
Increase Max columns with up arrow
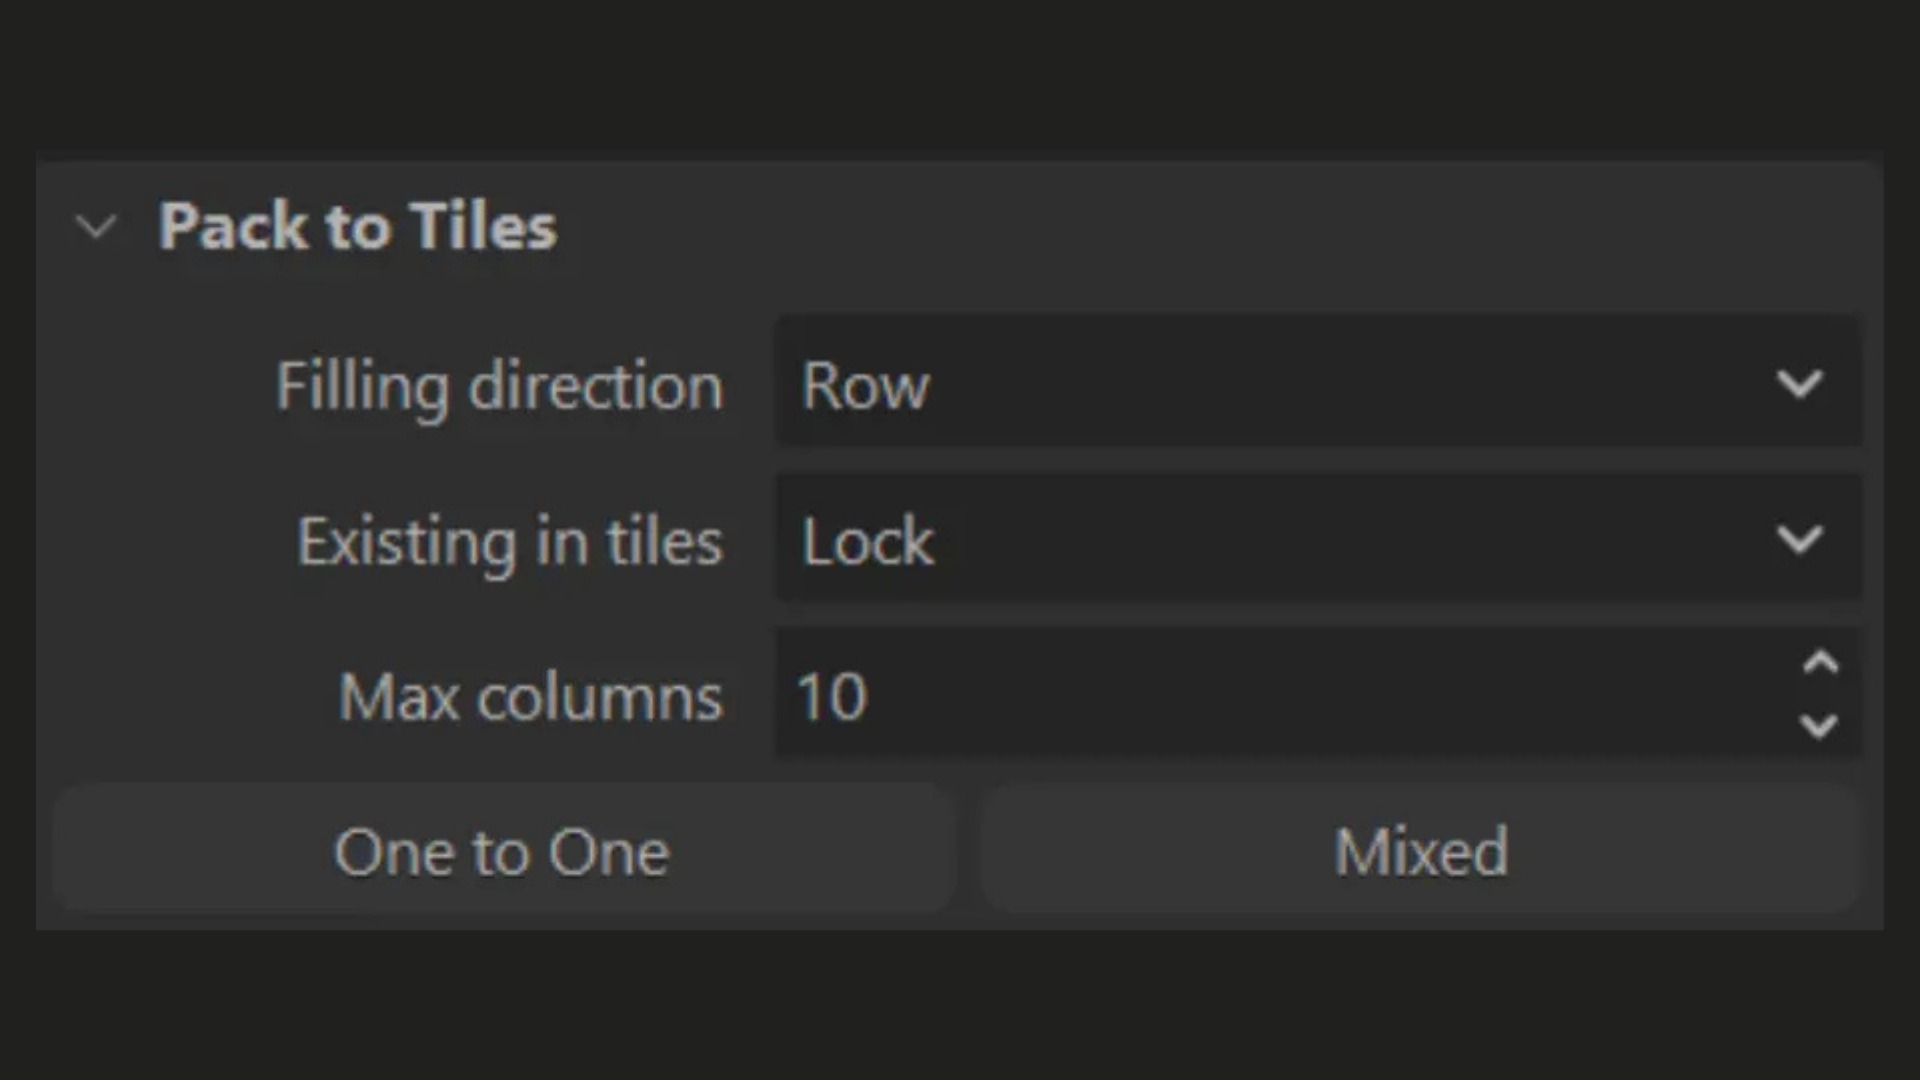click(x=1820, y=663)
